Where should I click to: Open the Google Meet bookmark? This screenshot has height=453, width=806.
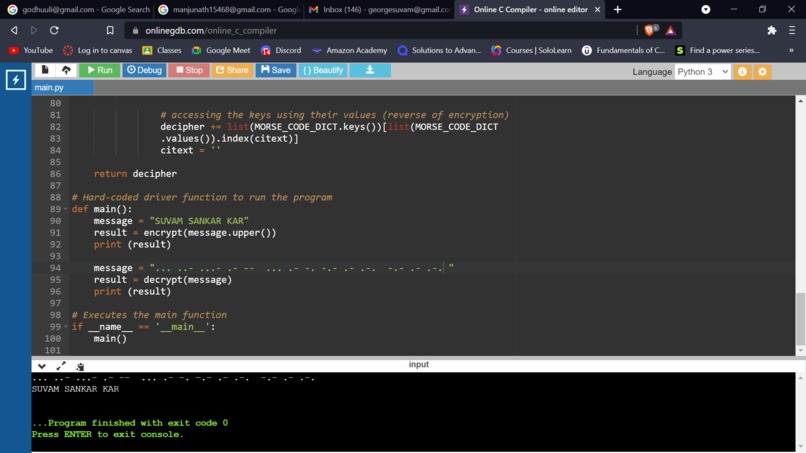click(221, 50)
